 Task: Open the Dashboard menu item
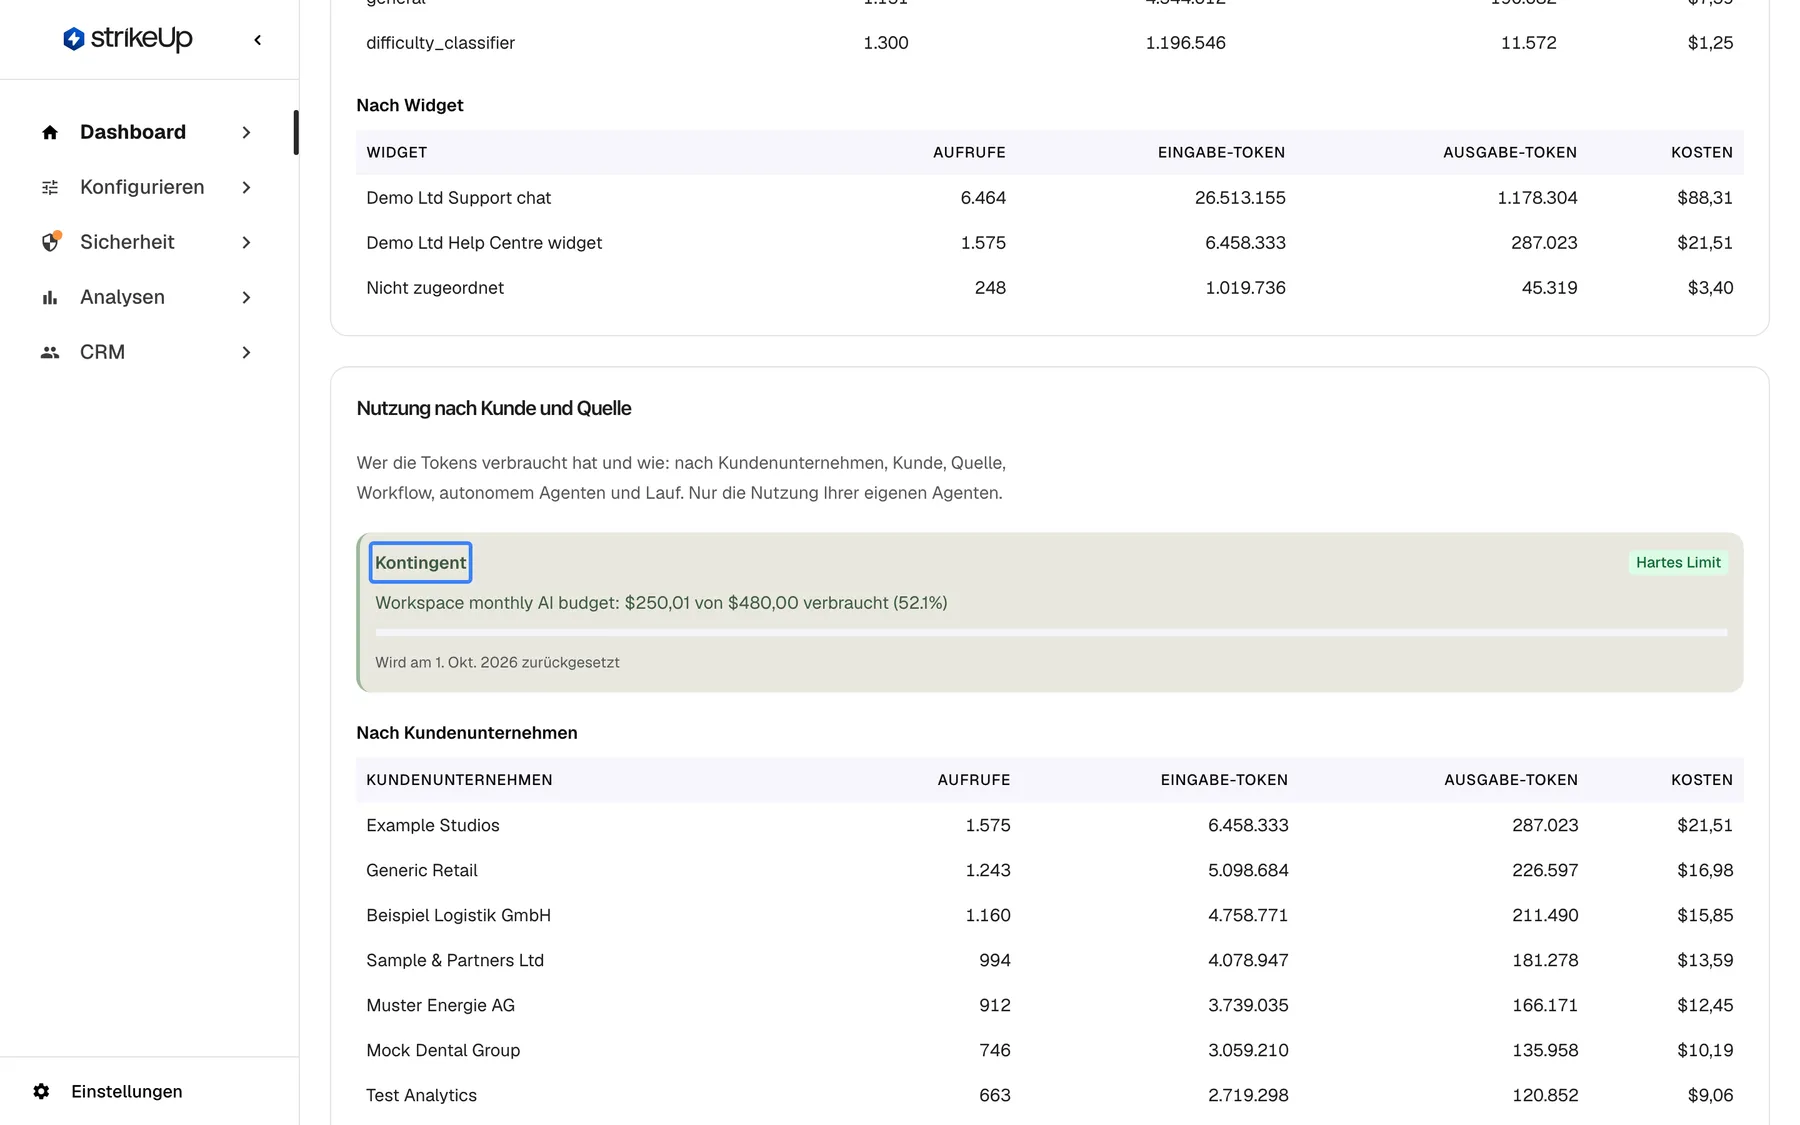pyautogui.click(x=148, y=132)
